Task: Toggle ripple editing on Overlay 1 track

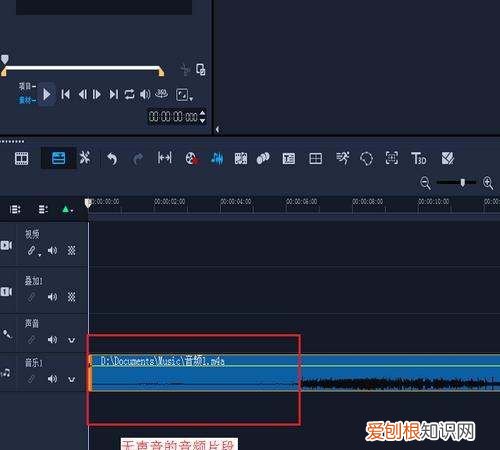Action: 31,296
